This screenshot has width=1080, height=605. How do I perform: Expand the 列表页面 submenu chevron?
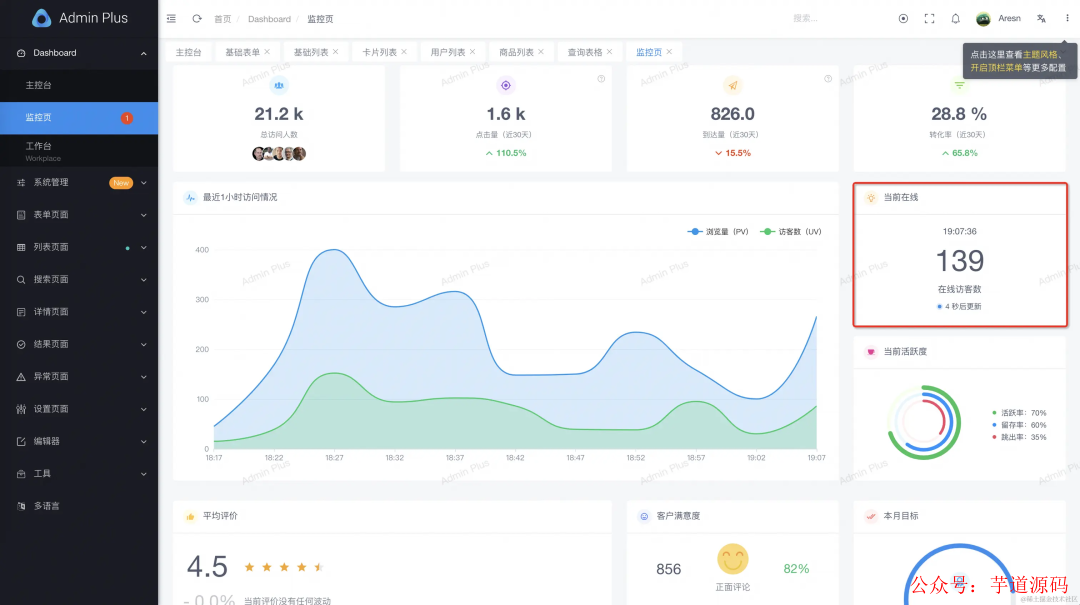point(143,247)
